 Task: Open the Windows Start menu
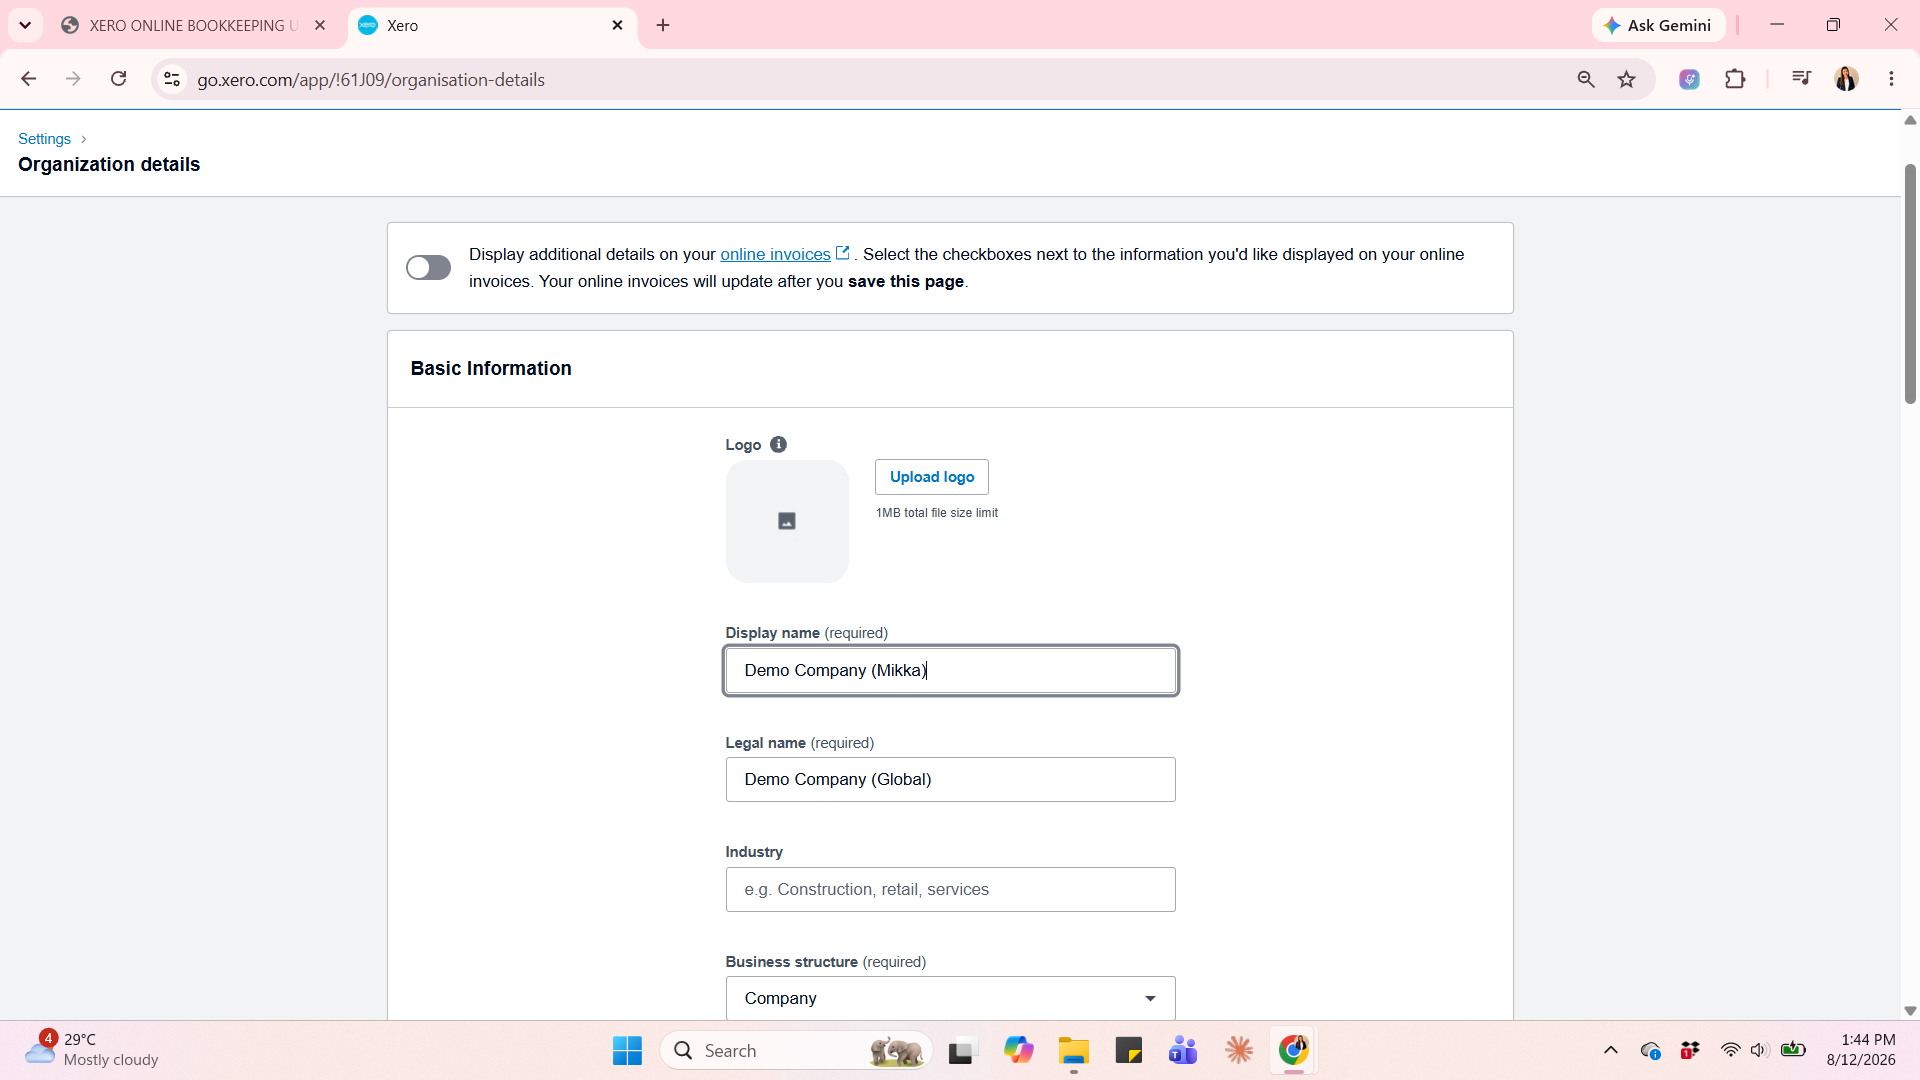tap(627, 1051)
